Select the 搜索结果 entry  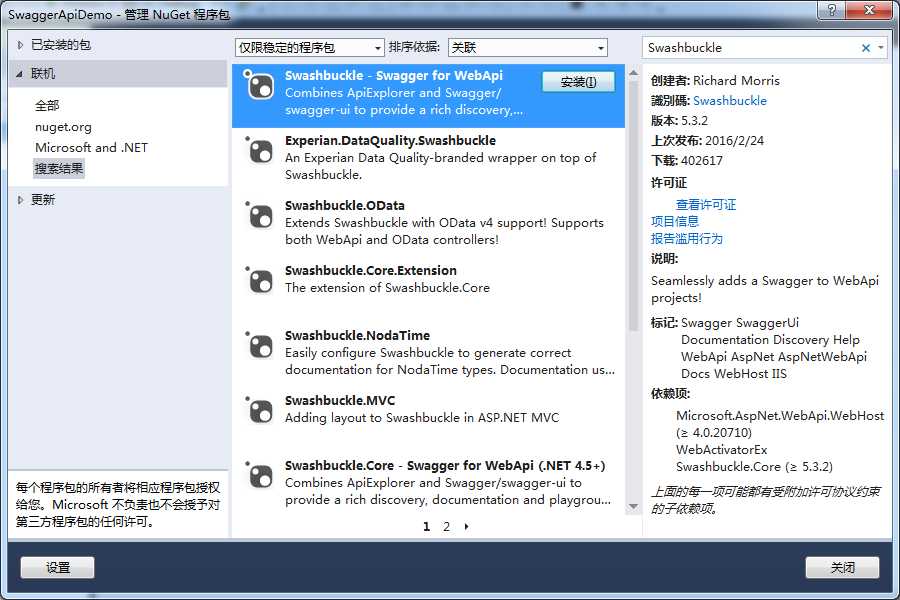click(x=59, y=169)
